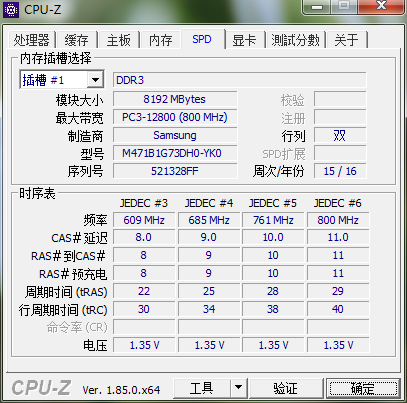Image resolution: width=407 pixels, height=403 pixels.
Task: Click the tRC value 40
Action: pos(338,309)
